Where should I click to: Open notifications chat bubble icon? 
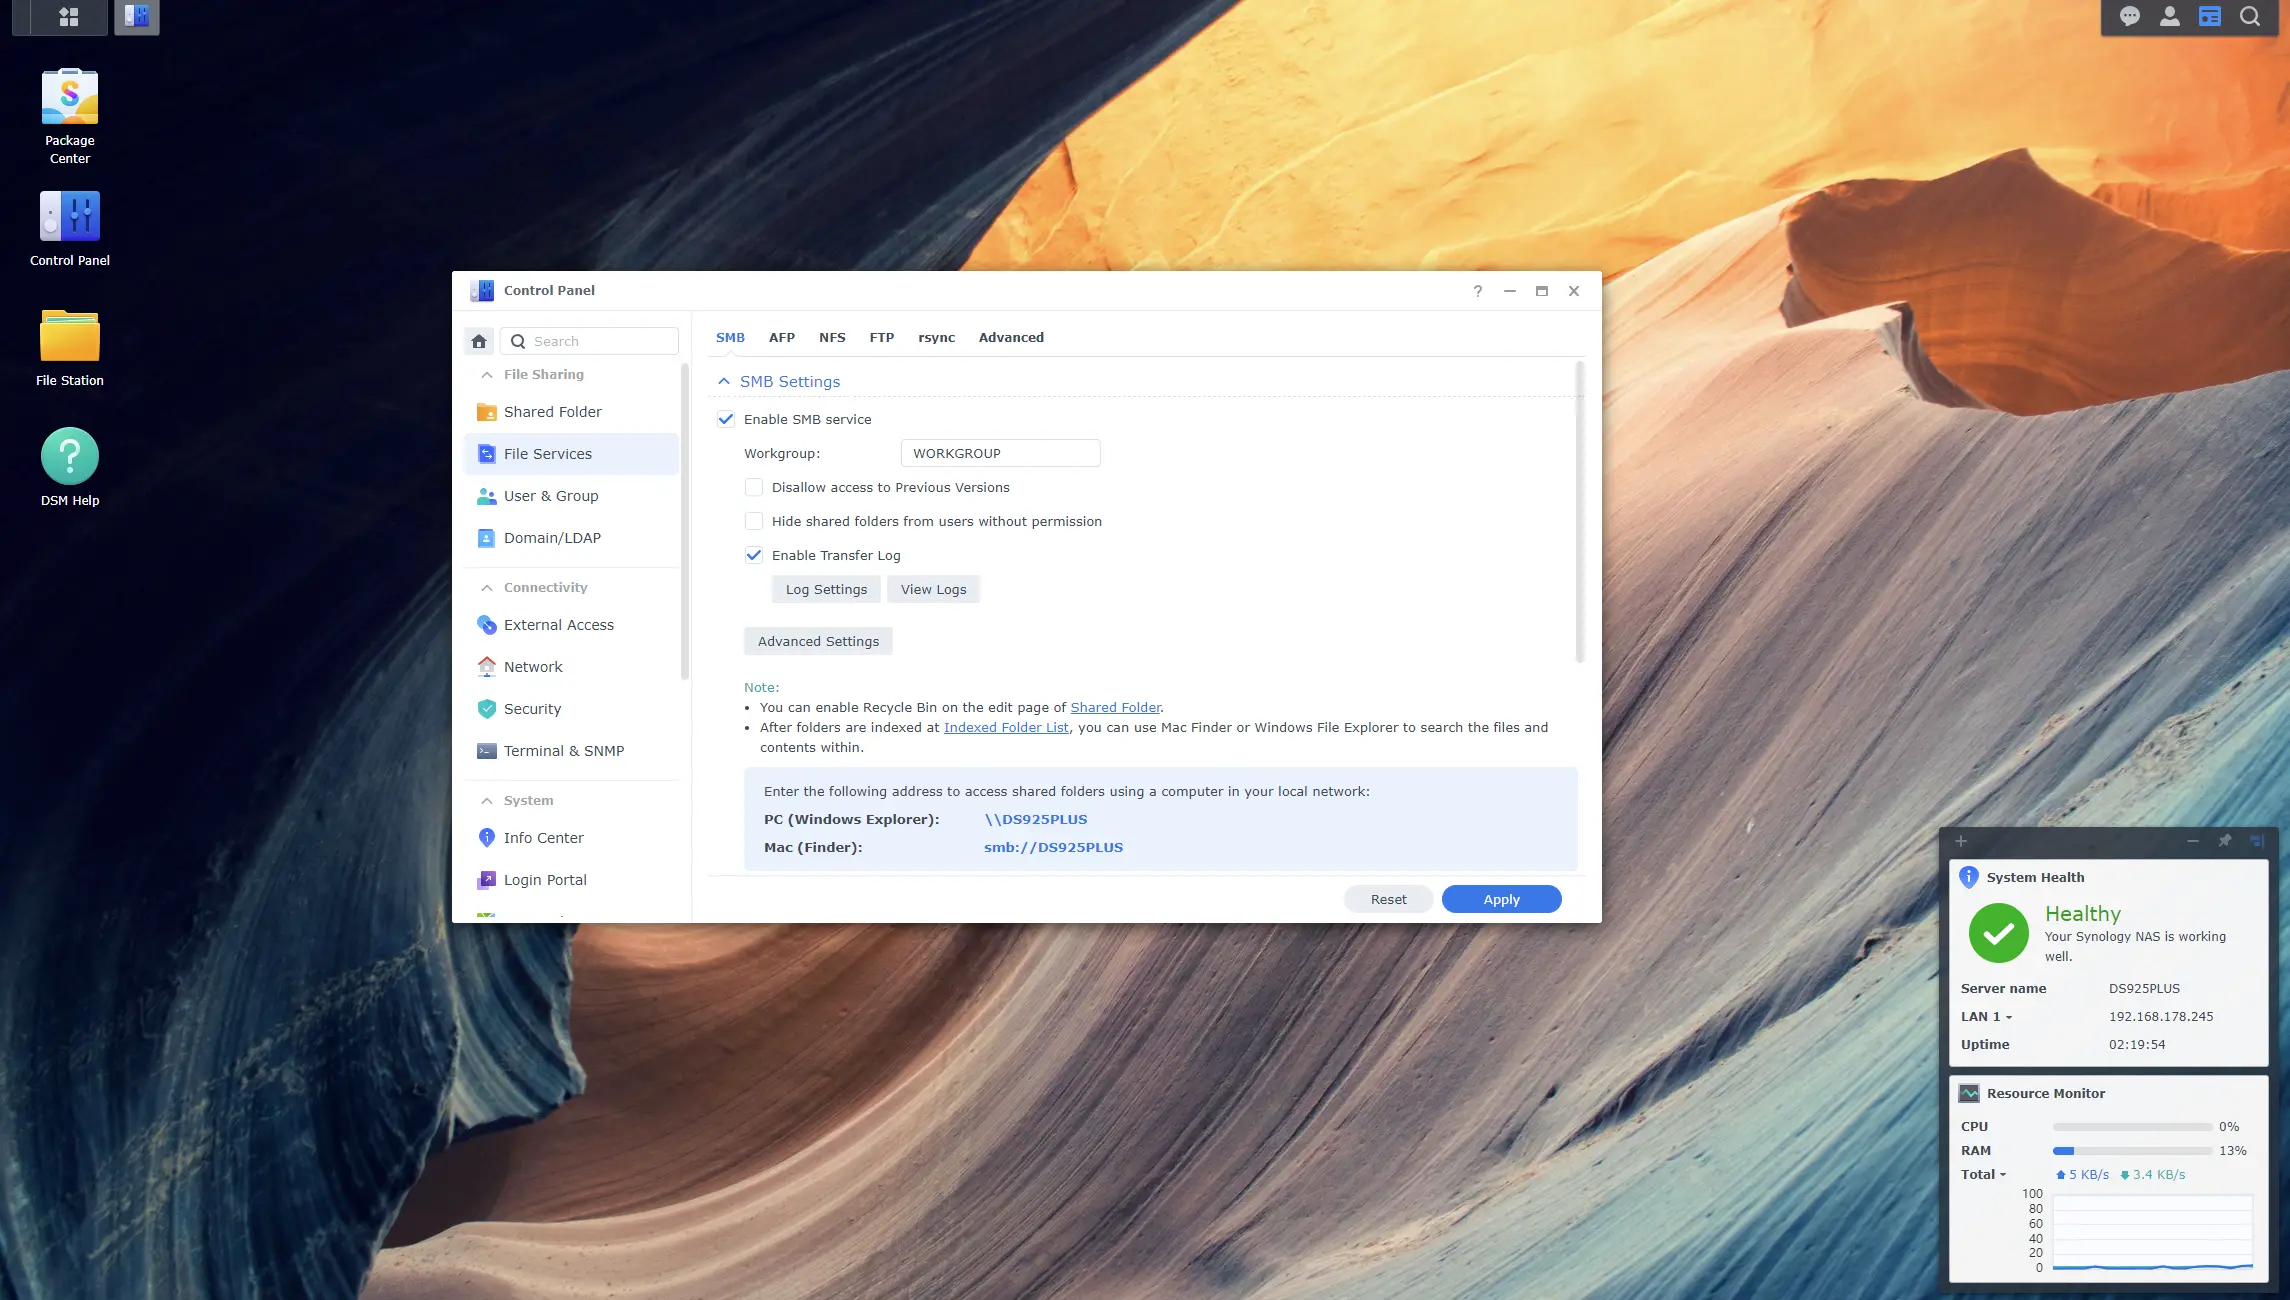click(2129, 16)
